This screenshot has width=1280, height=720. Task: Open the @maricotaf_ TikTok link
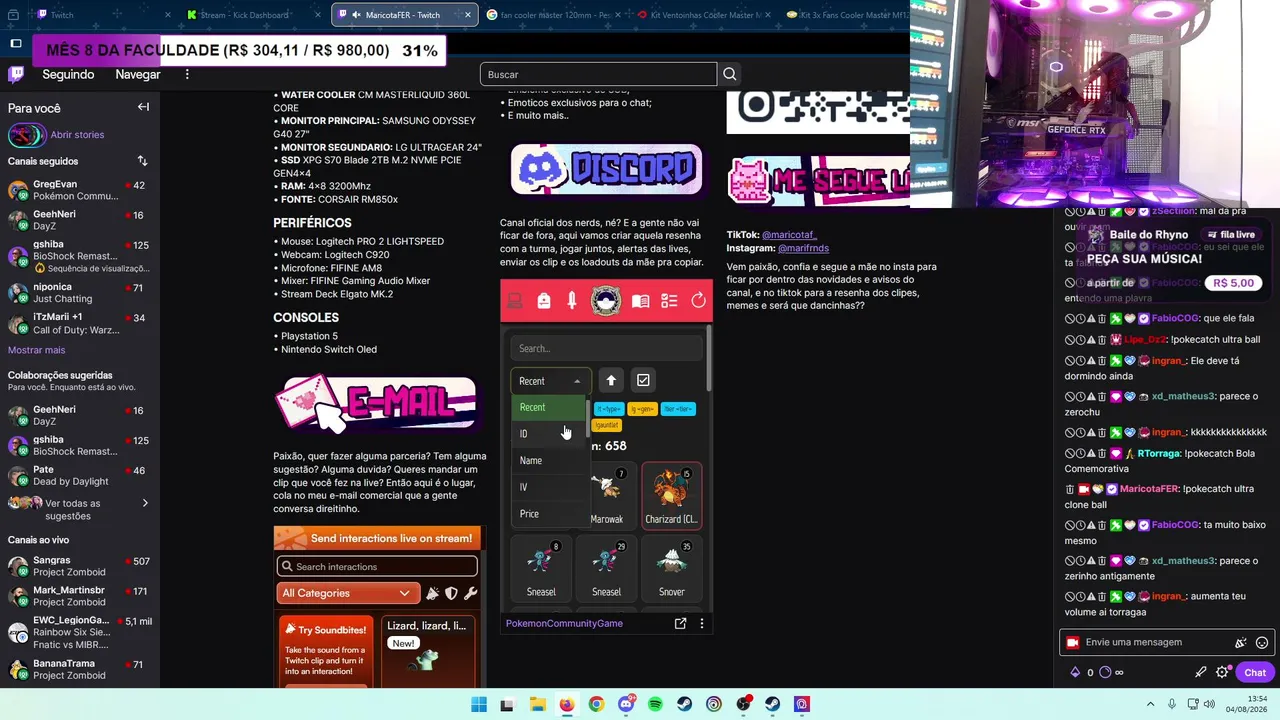[789, 235]
